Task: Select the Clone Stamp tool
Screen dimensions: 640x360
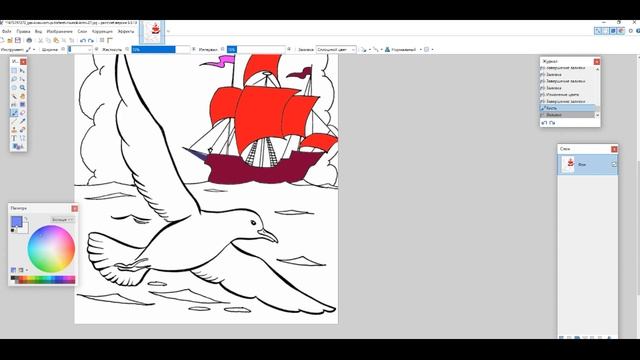Action: 14,129
